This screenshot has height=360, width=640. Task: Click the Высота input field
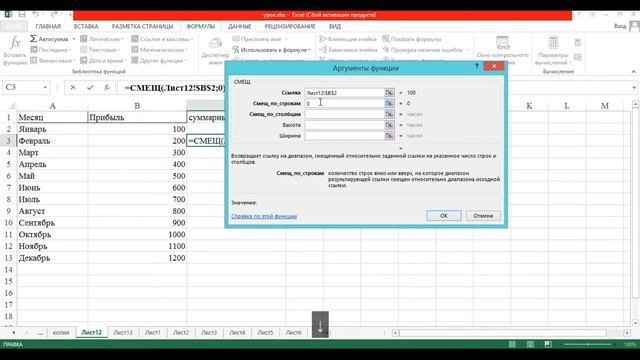coord(344,125)
